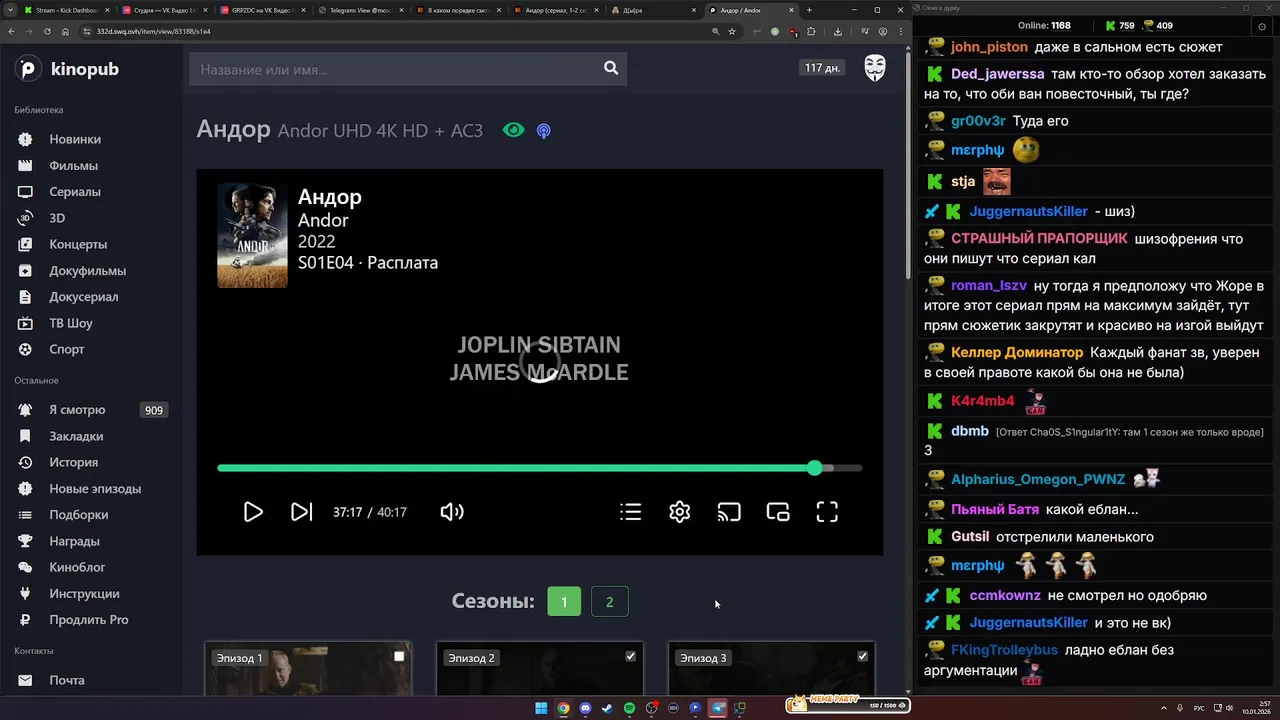Viewport: 1280px width, 720px height.
Task: Open Windows Start menu
Action: tap(541, 708)
